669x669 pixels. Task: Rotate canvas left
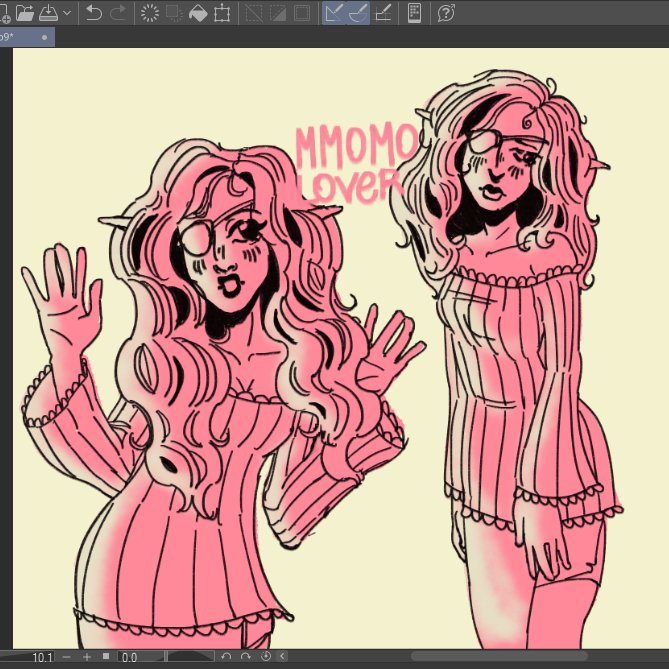coord(226,656)
